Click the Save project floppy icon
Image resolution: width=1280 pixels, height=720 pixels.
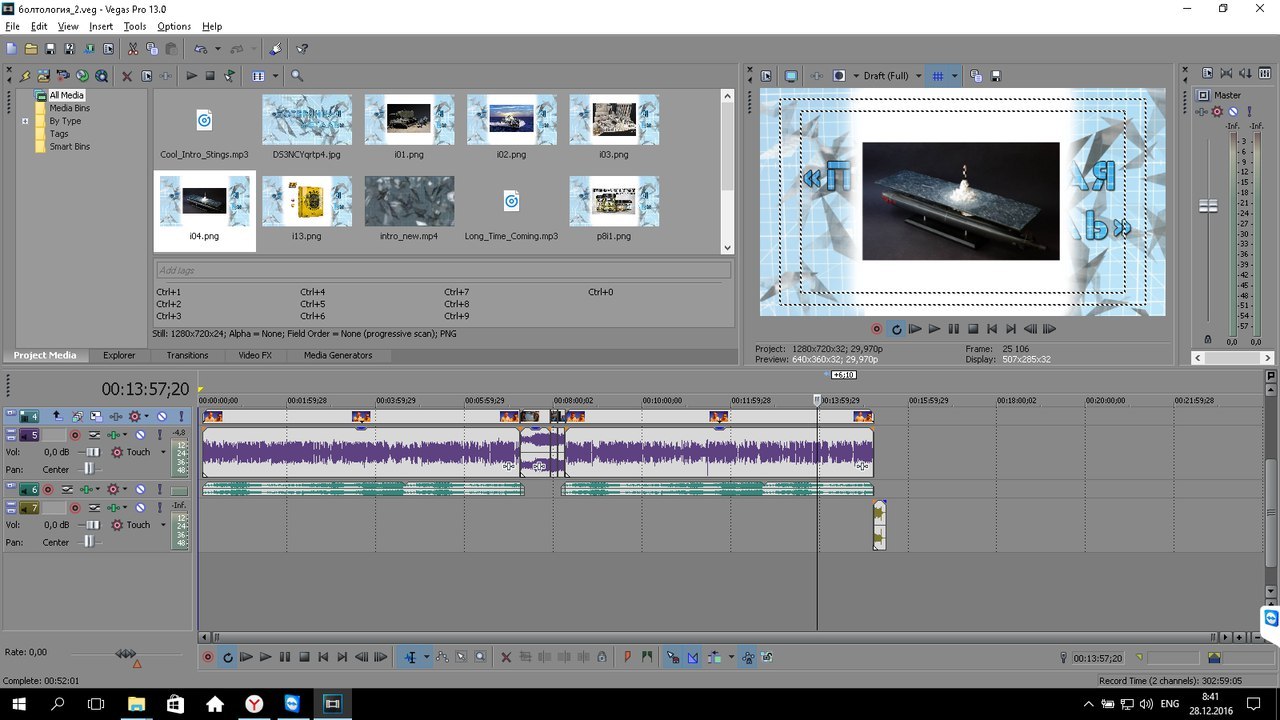pyautogui.click(x=50, y=48)
